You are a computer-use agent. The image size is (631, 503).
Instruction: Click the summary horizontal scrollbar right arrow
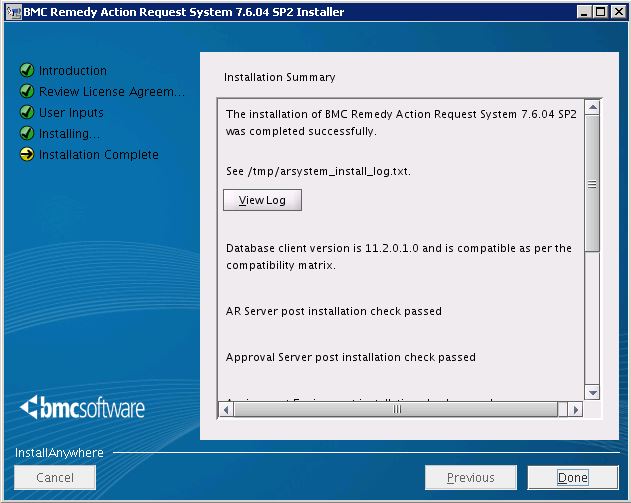[575, 410]
